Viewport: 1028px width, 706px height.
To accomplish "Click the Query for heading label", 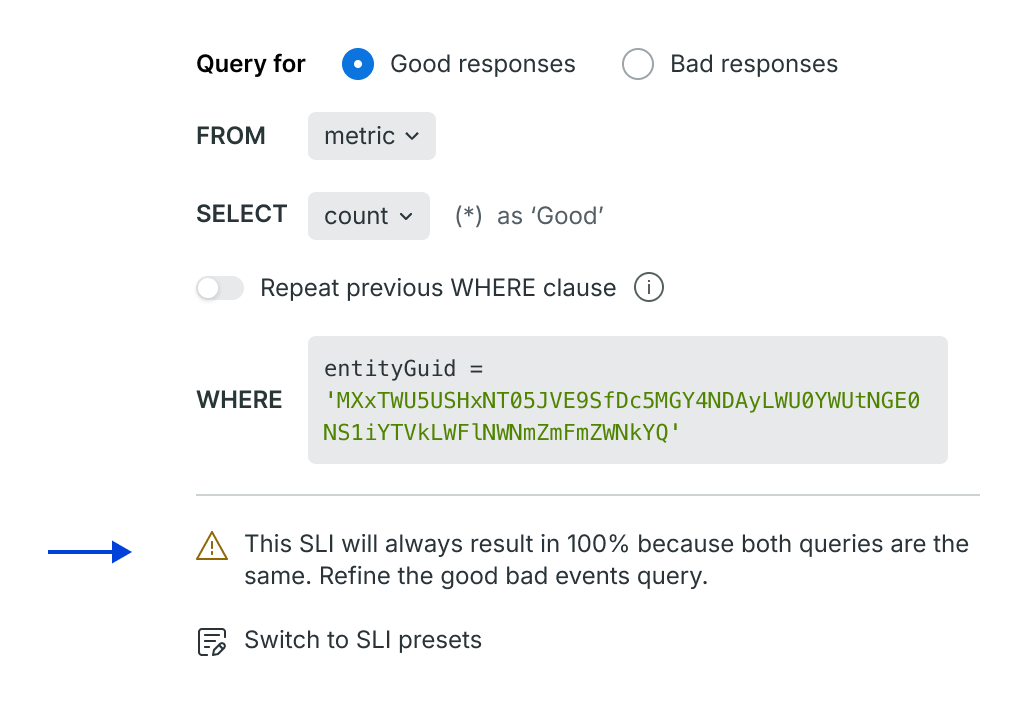I will [251, 64].
